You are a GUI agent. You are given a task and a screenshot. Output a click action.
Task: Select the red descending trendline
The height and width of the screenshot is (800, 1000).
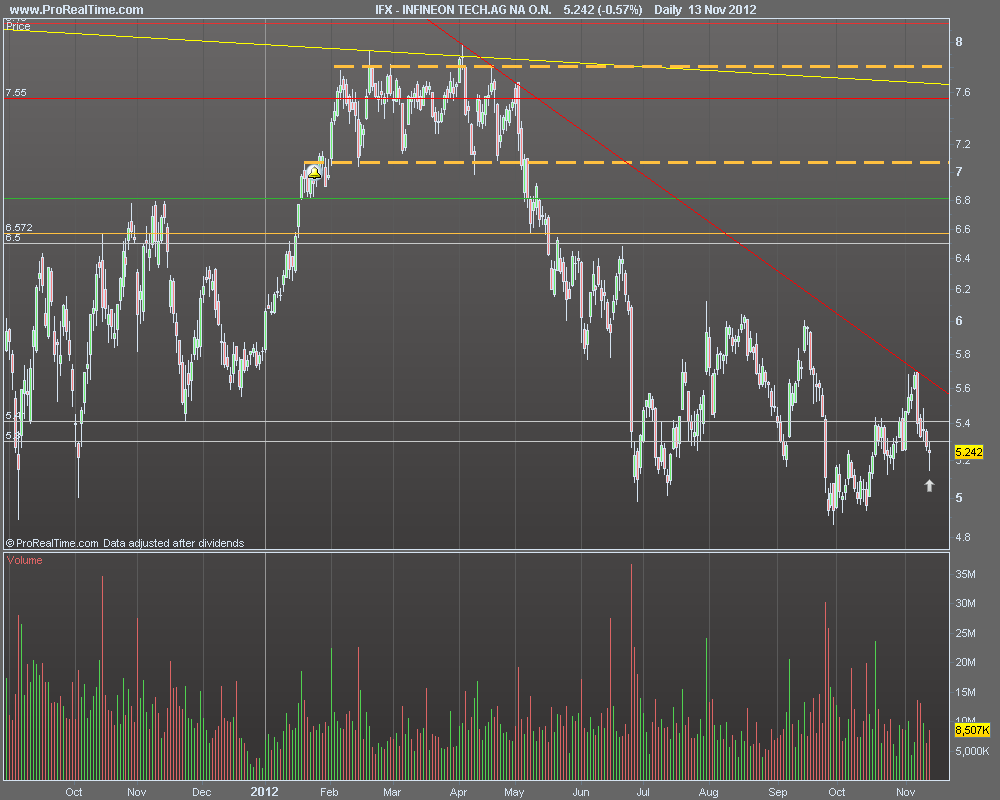(x=689, y=207)
